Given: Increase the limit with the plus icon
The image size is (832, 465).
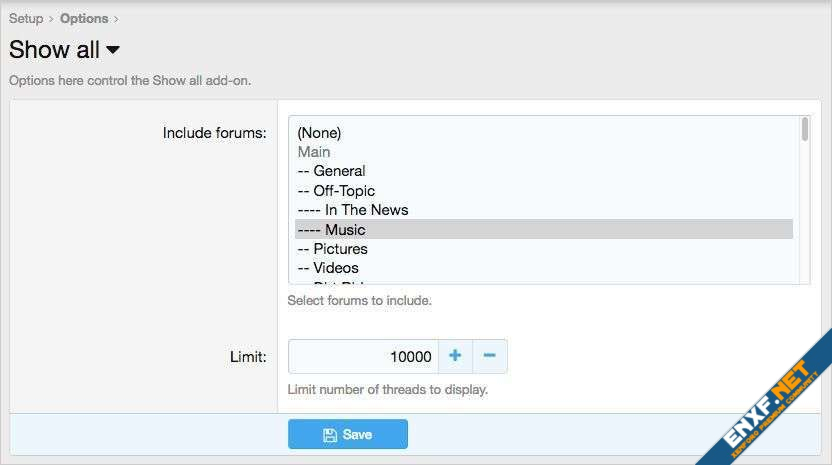Looking at the screenshot, I should coord(455,356).
